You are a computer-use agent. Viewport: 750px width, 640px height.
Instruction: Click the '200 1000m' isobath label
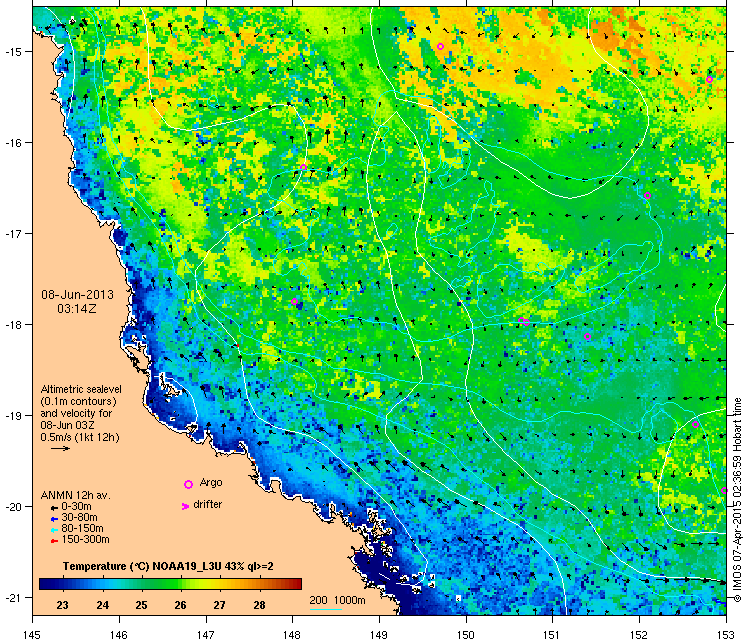click(337, 600)
